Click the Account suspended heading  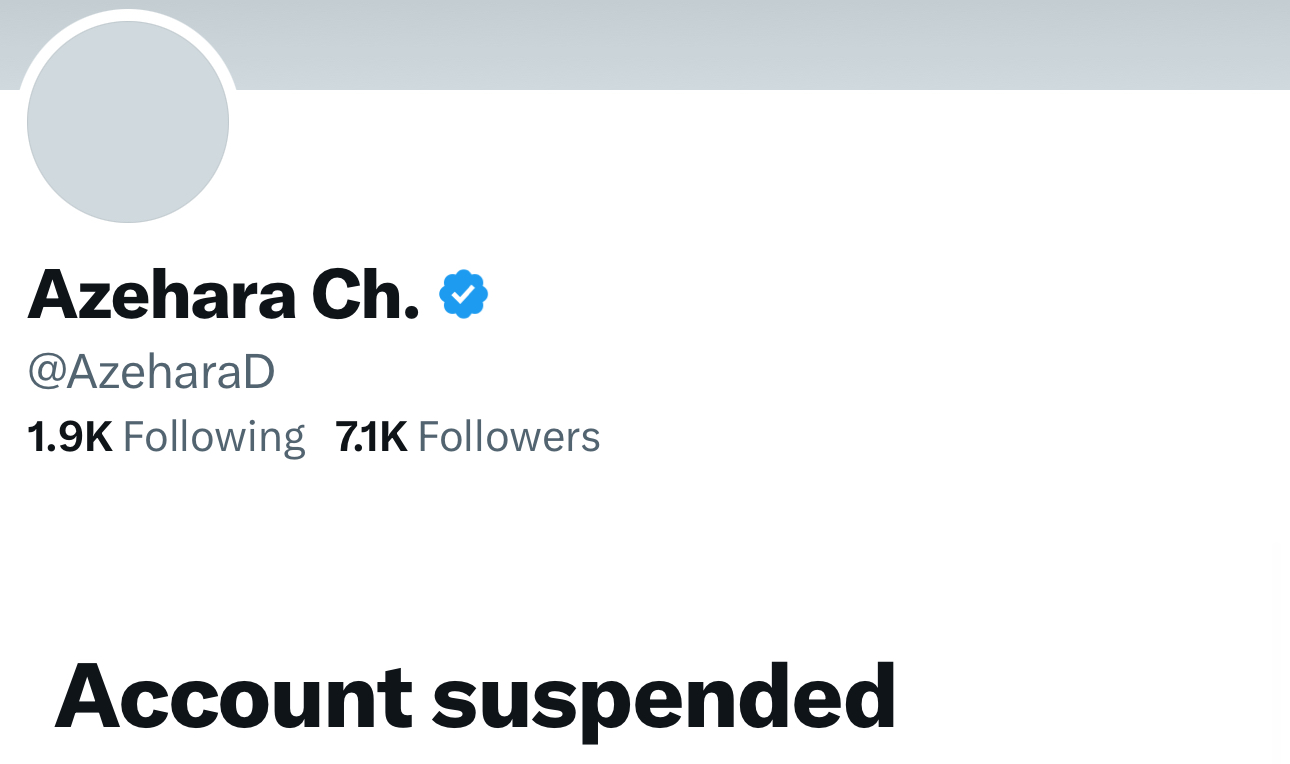point(475,696)
